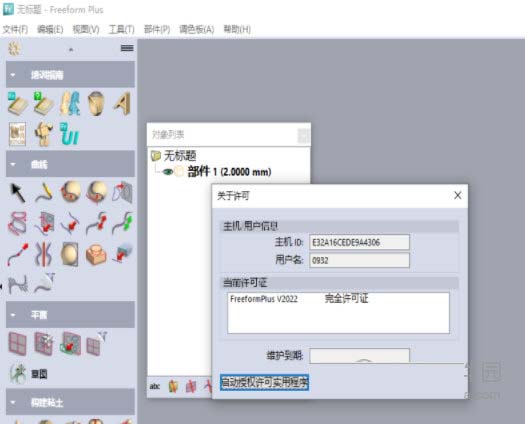Screen dimensions: 525x424
Task: Open the 文件(F) menu
Action: pyautogui.click(x=15, y=29)
